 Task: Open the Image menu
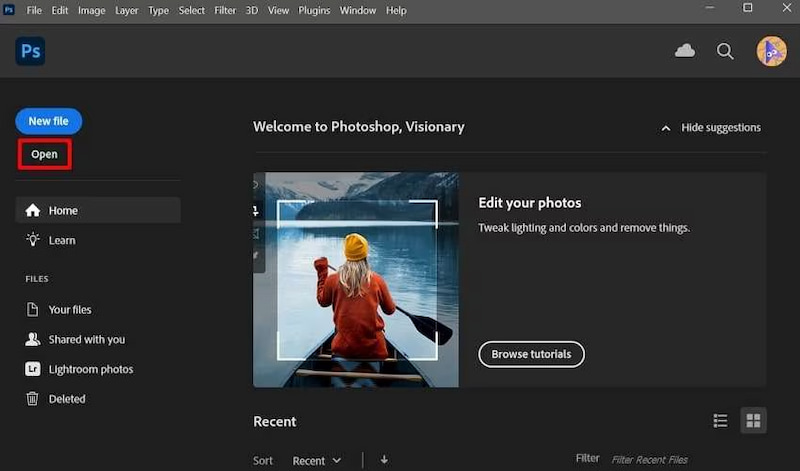91,10
